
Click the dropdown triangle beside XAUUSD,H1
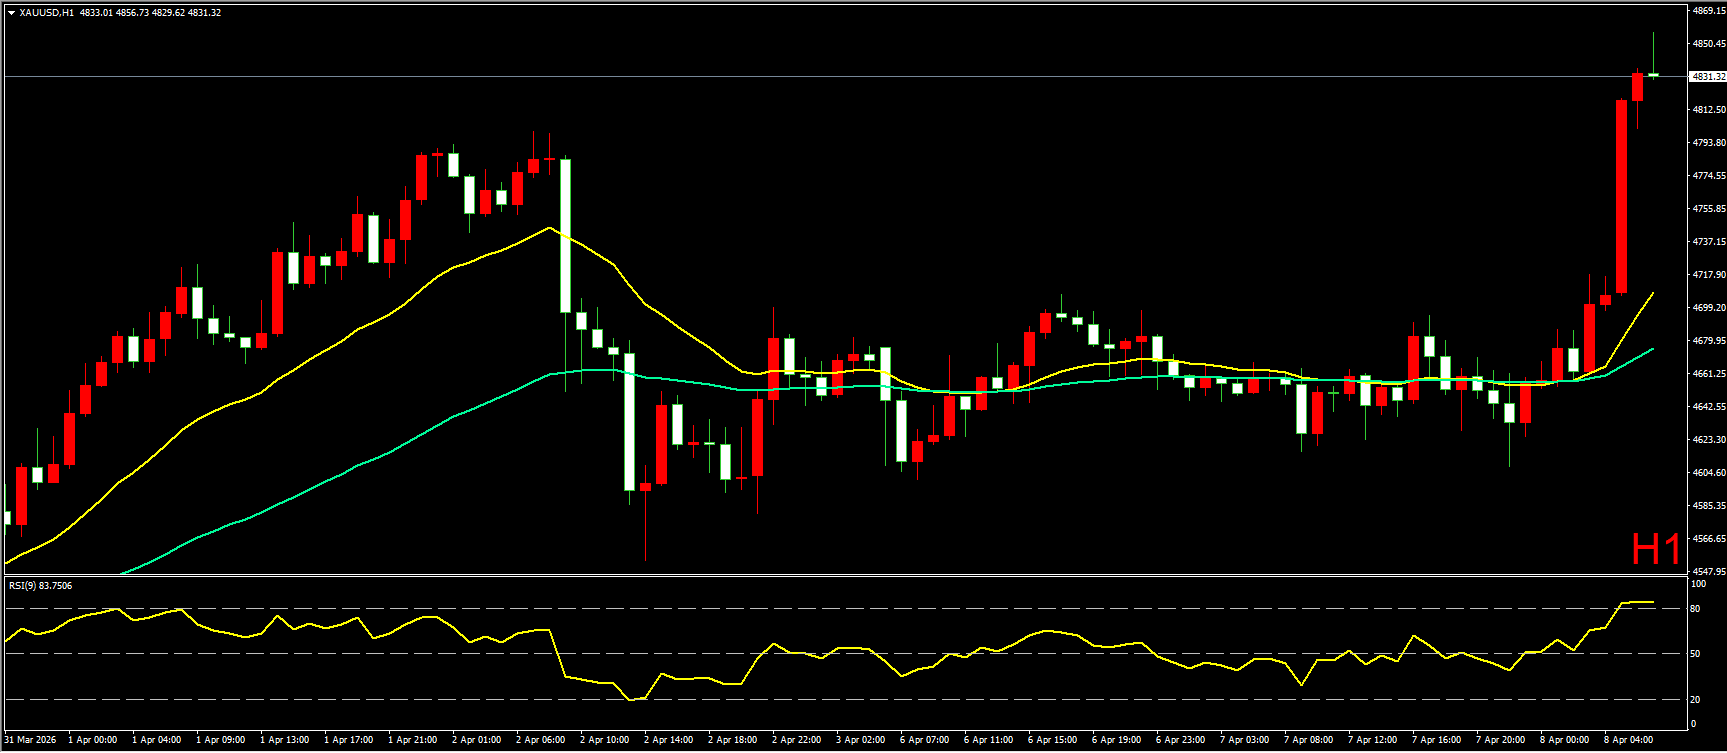tap(11, 13)
